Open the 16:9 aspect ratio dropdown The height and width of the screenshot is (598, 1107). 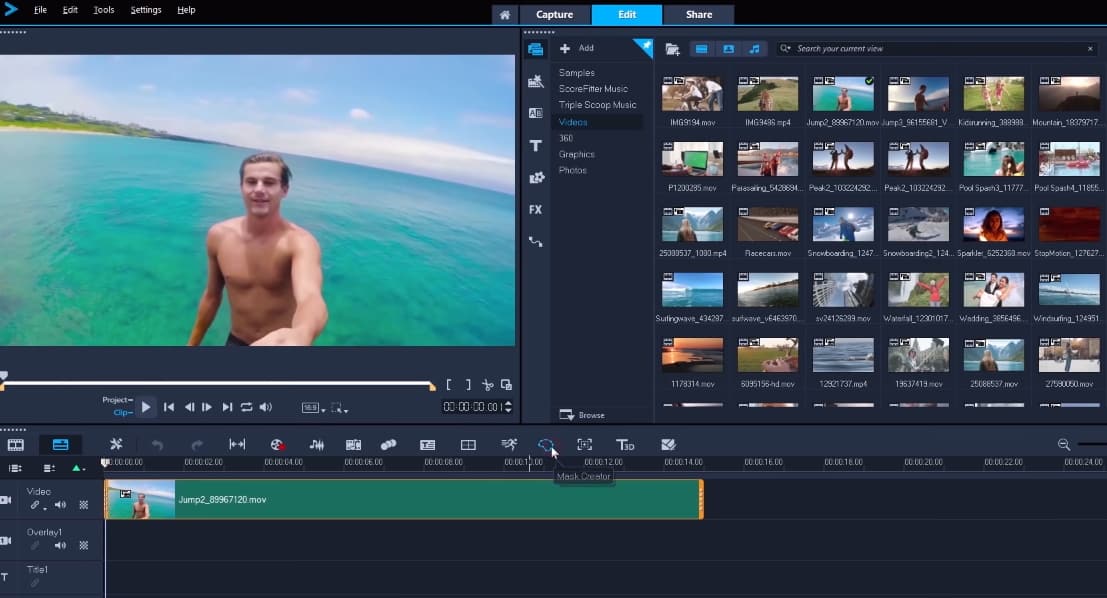coord(311,408)
